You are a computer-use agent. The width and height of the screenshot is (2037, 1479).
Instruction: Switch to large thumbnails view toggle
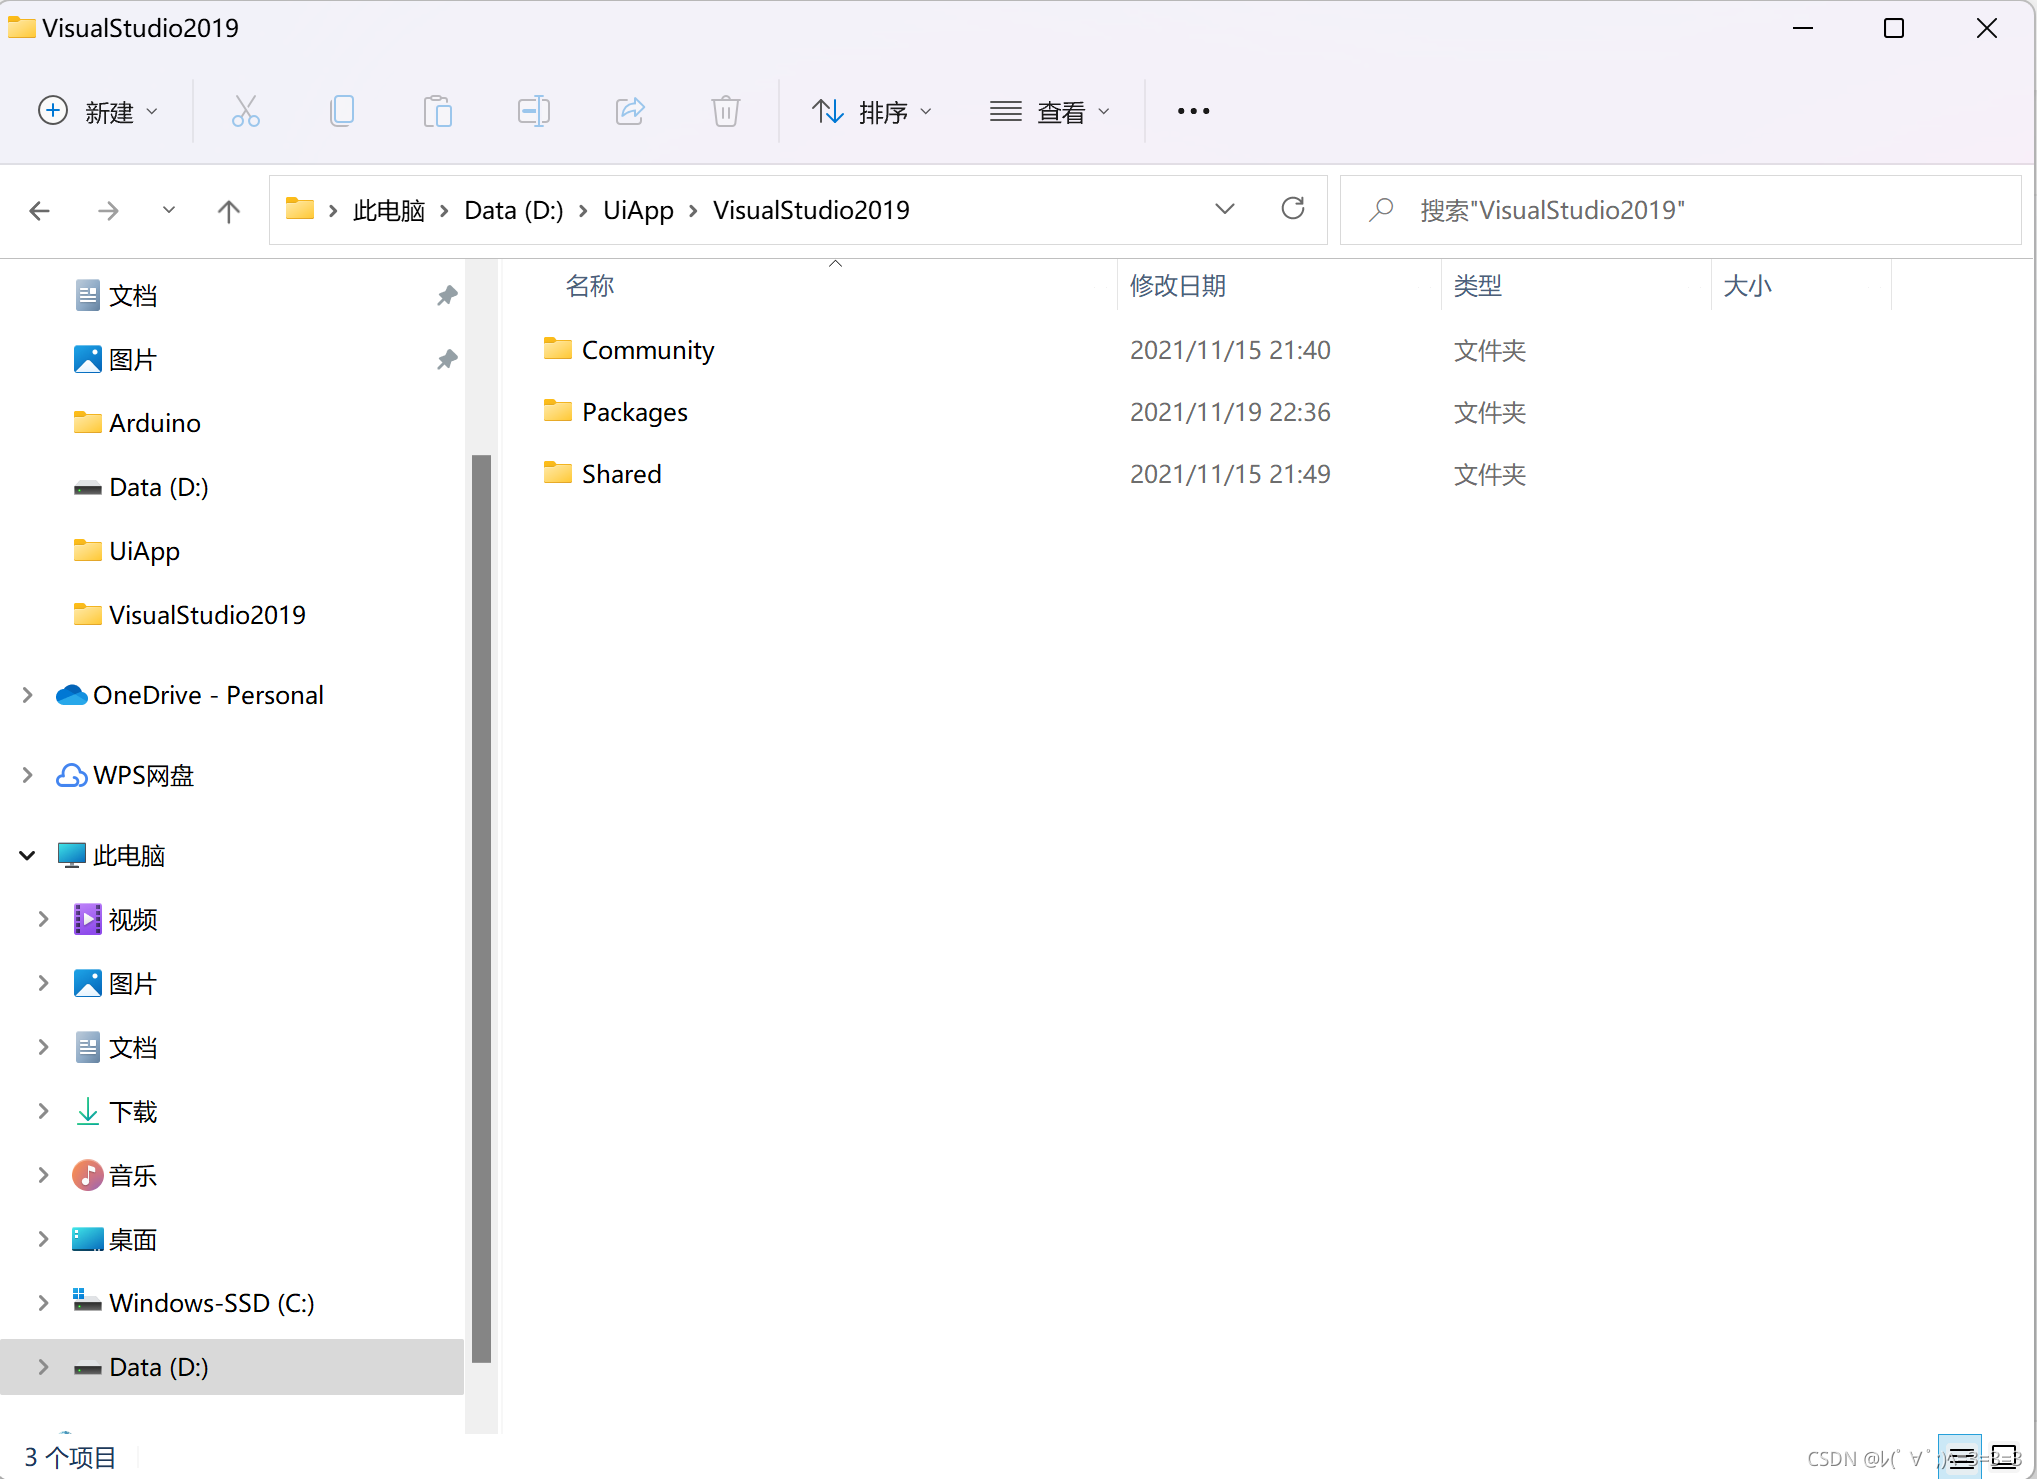(2005, 1457)
